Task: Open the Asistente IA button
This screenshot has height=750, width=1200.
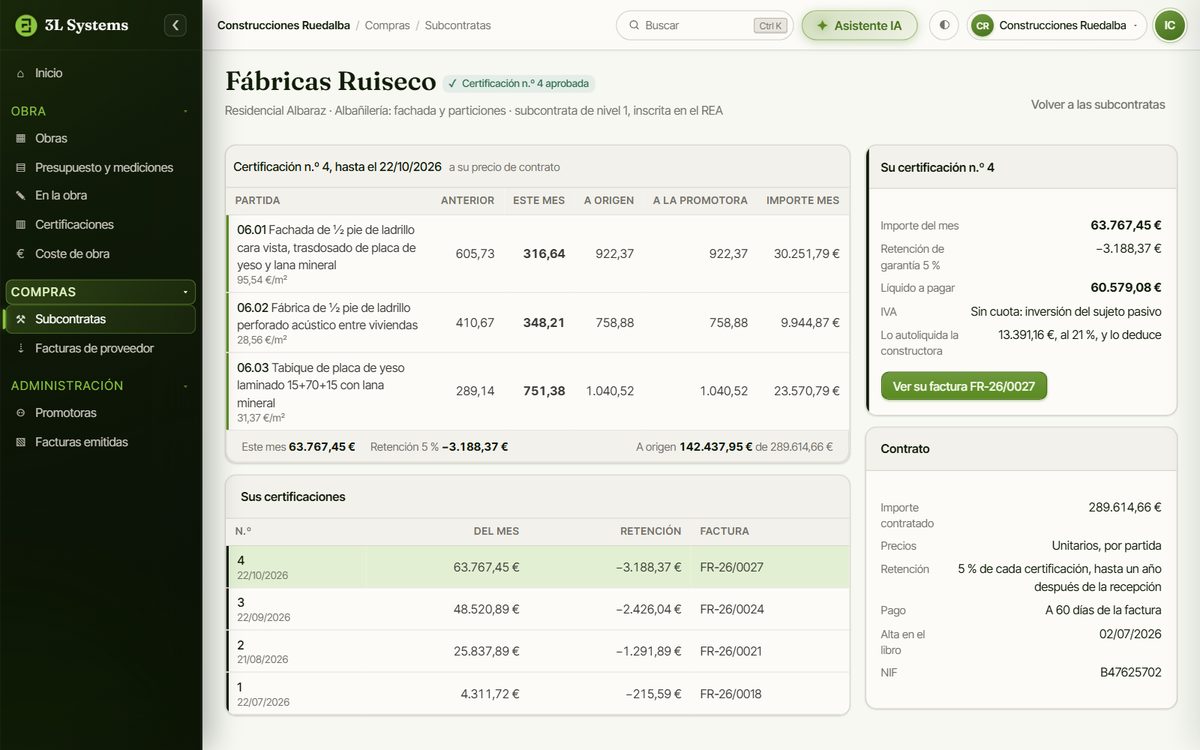Action: pyautogui.click(x=859, y=25)
